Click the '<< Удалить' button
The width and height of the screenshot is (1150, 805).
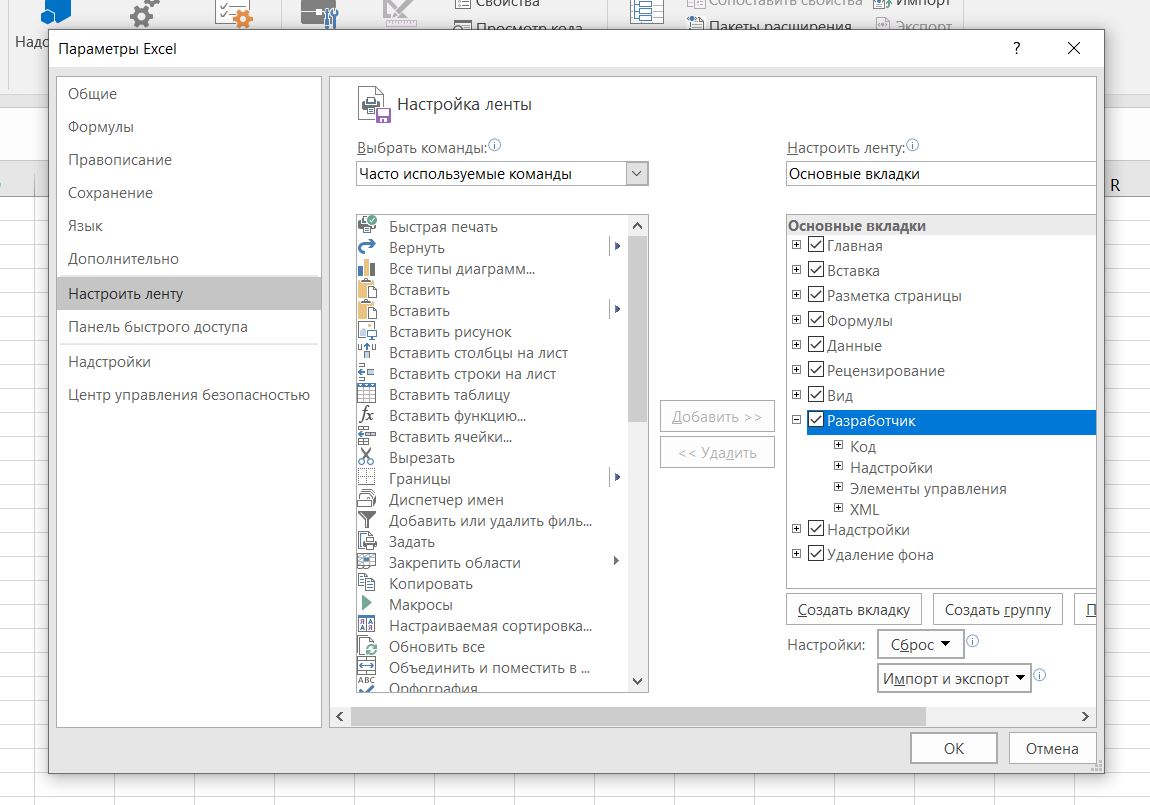point(717,452)
